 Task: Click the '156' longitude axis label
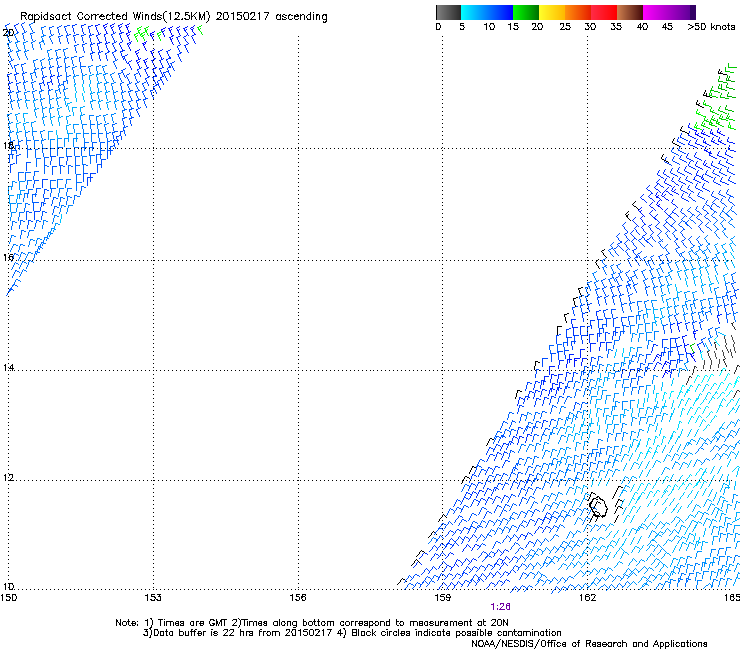(298, 598)
